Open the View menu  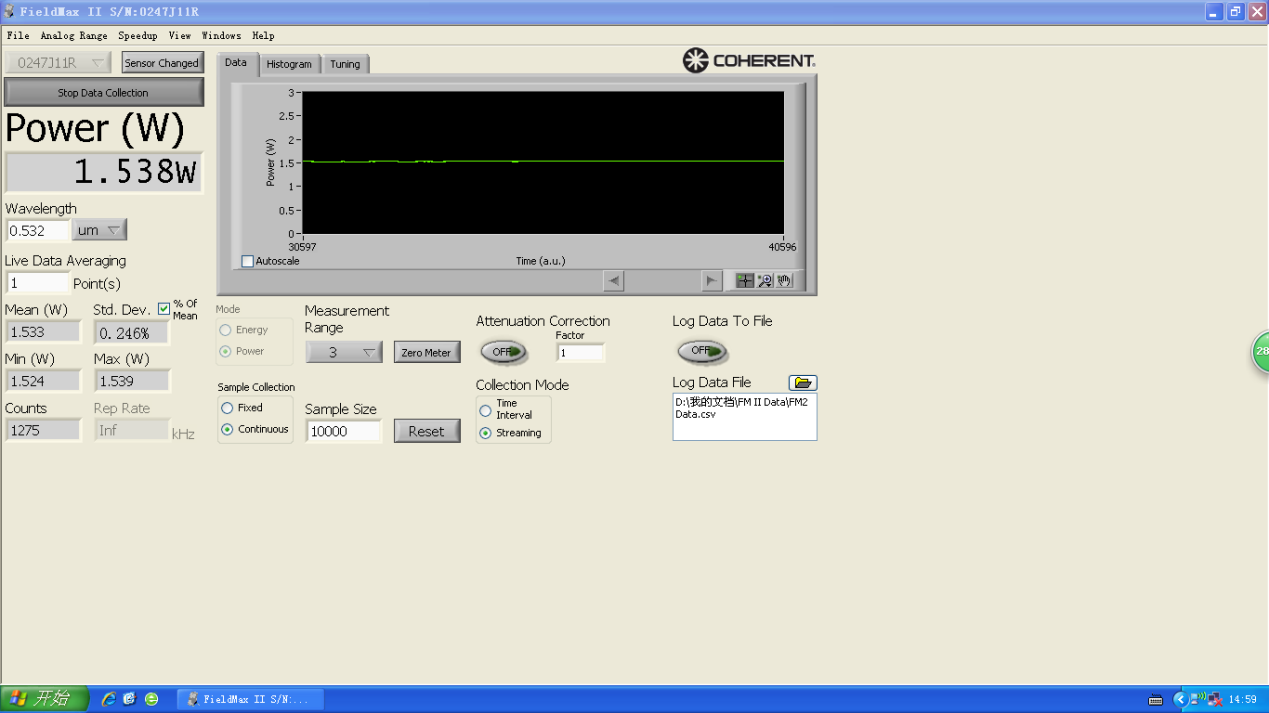(x=180, y=35)
